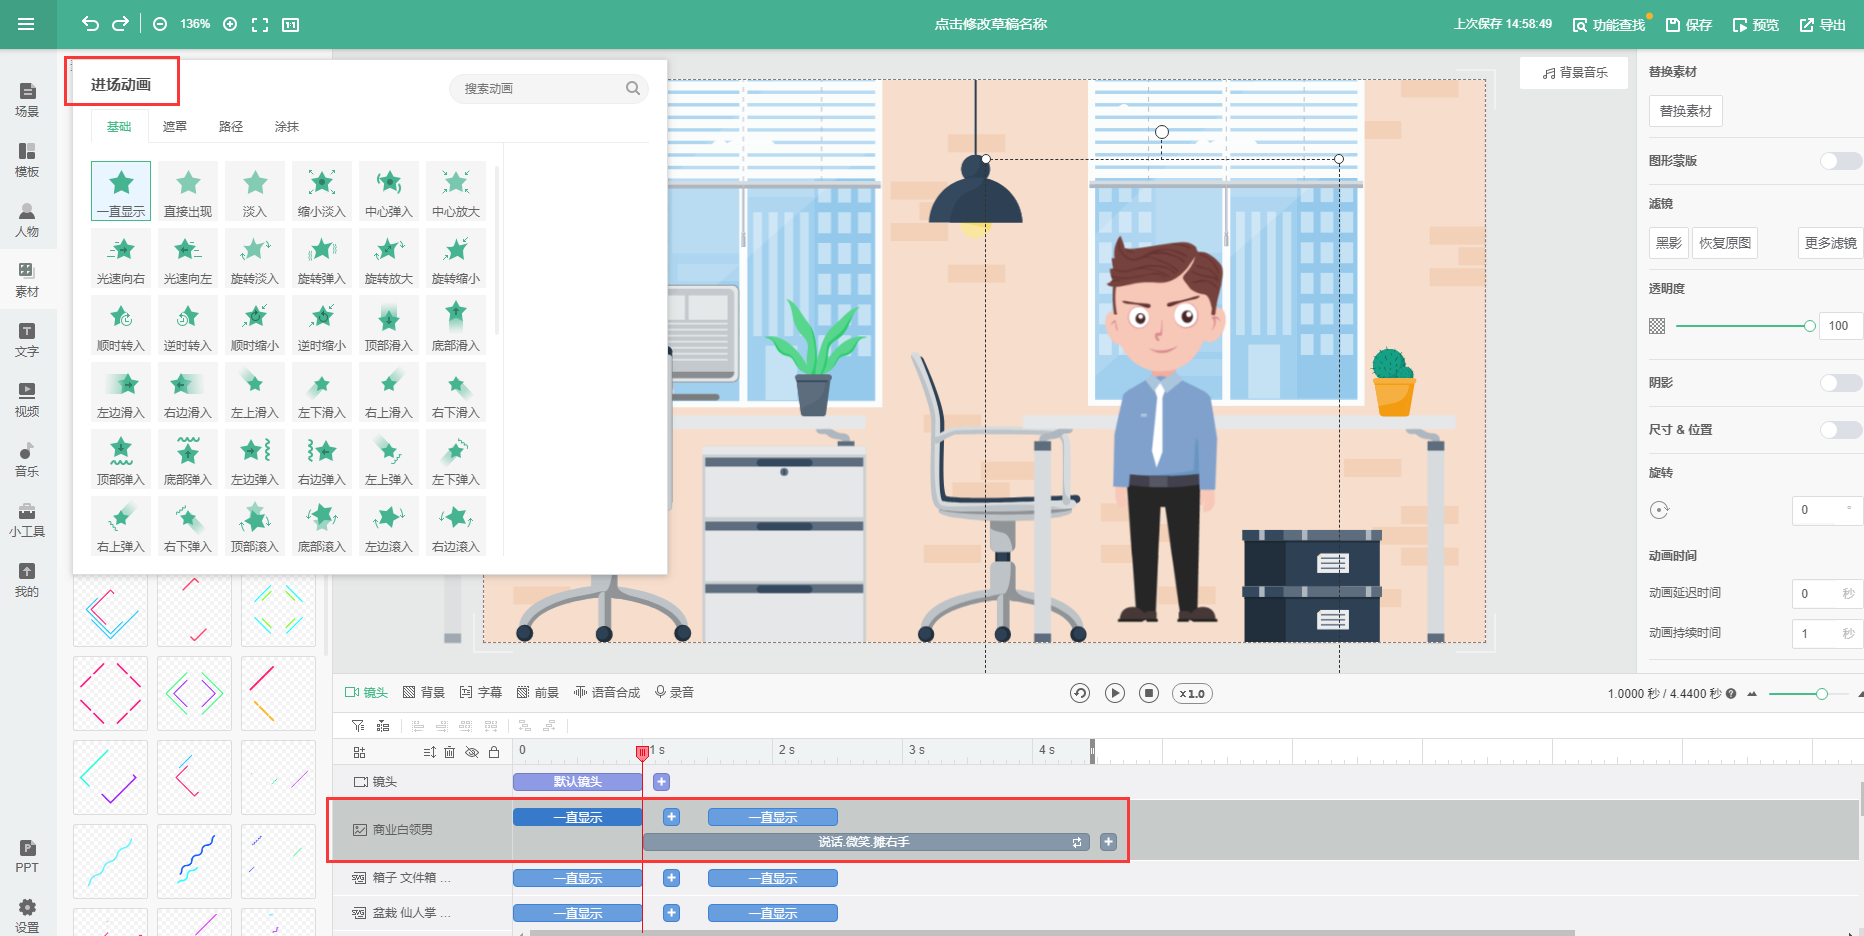This screenshot has width=1864, height=936.
Task: Choose the 中心弹入 entrance animation
Action: coord(389,191)
